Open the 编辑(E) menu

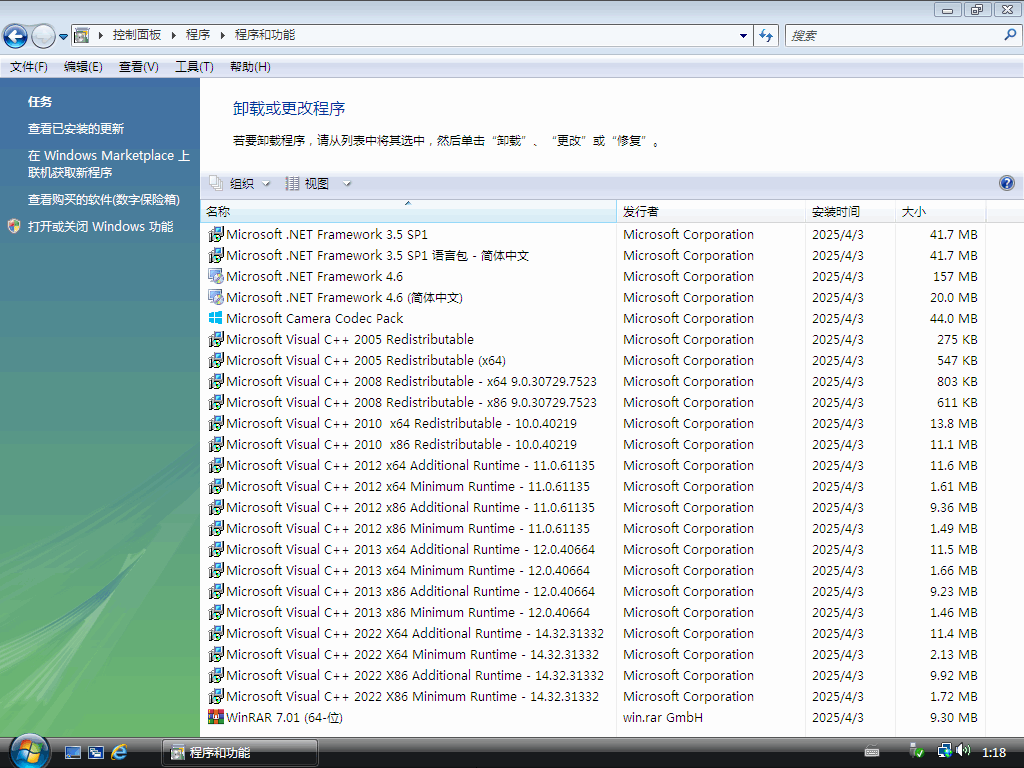(x=83, y=67)
